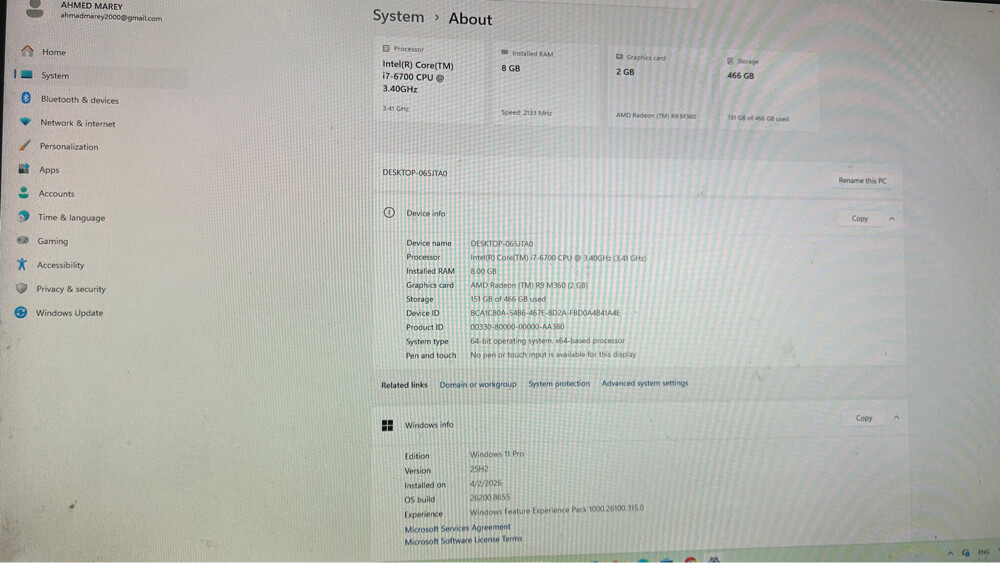Click the Accessibility figure icon
The width and height of the screenshot is (1000, 563).
(x=22, y=264)
